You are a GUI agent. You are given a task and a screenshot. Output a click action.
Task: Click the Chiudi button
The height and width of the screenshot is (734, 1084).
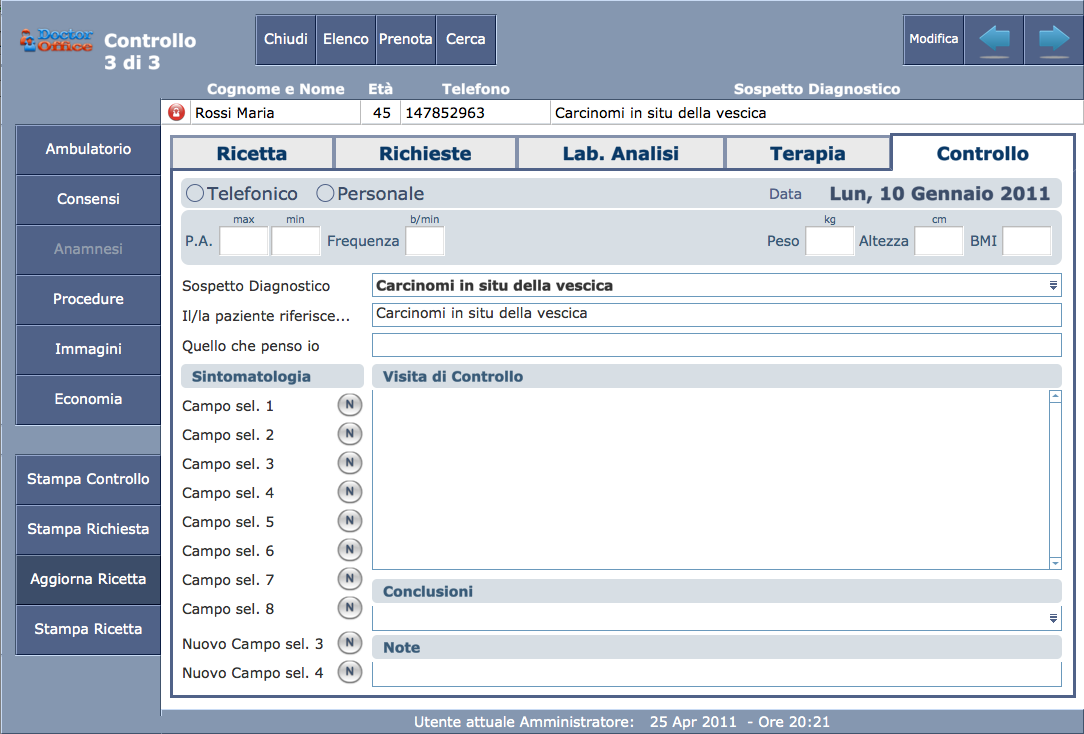tap(286, 39)
